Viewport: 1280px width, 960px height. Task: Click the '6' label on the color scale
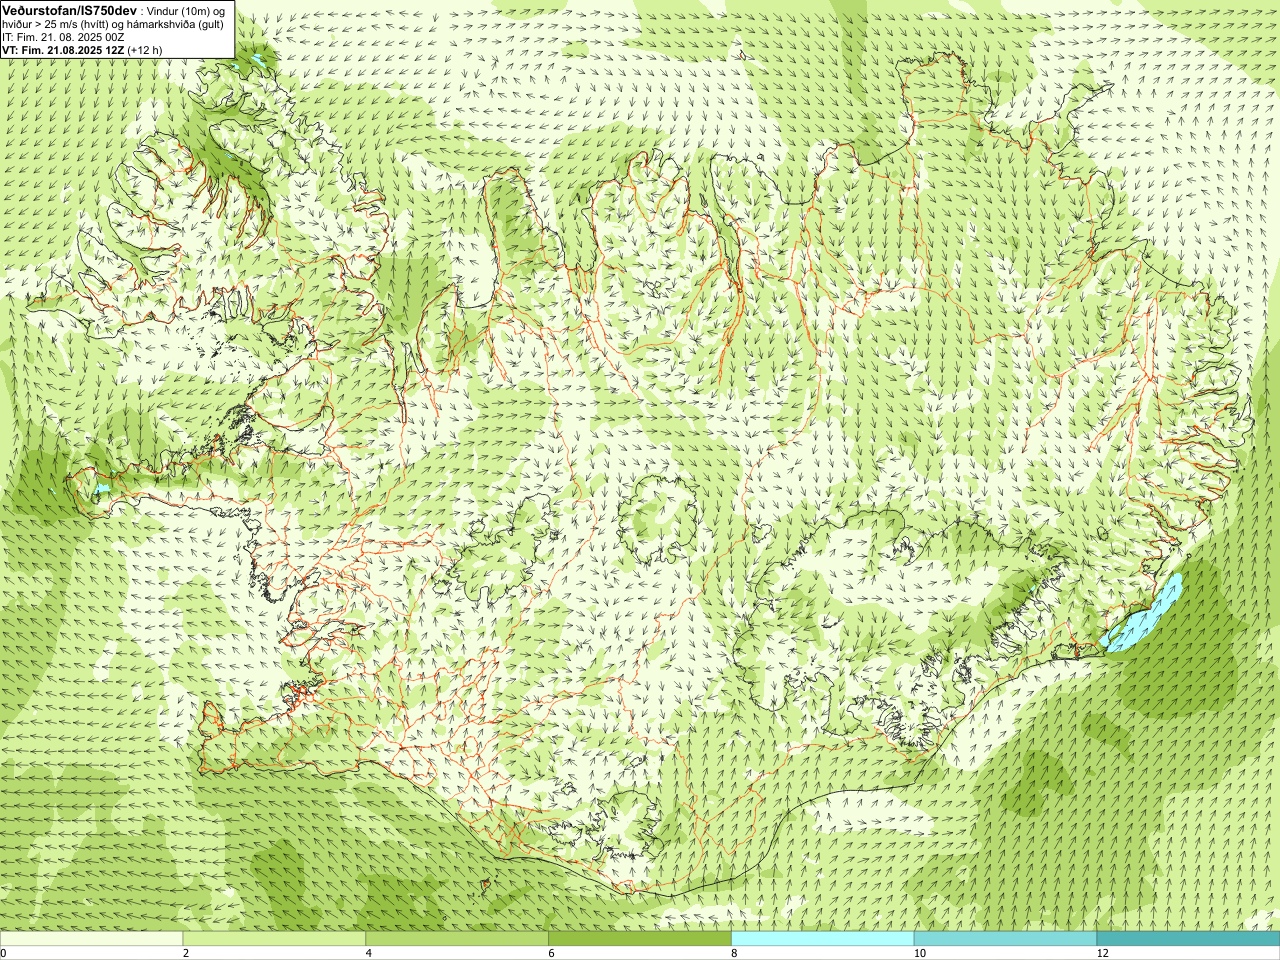click(551, 953)
